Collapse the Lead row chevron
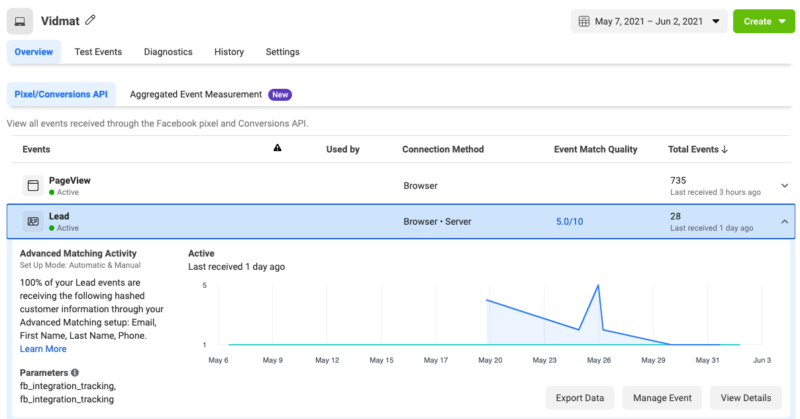 [785, 221]
